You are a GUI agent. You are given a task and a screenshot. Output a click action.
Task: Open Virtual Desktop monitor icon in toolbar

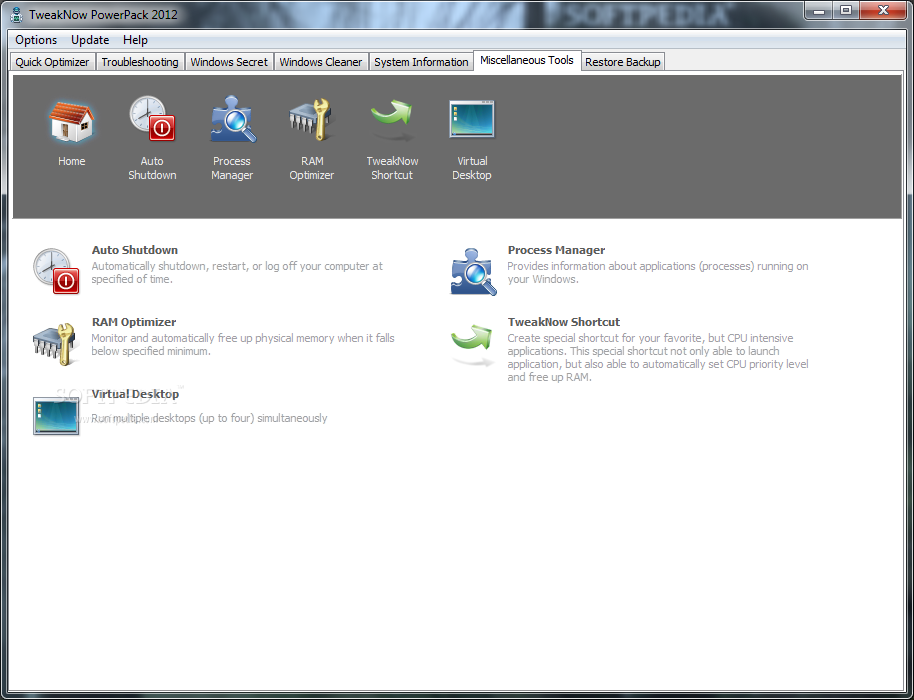pyautogui.click(x=472, y=119)
